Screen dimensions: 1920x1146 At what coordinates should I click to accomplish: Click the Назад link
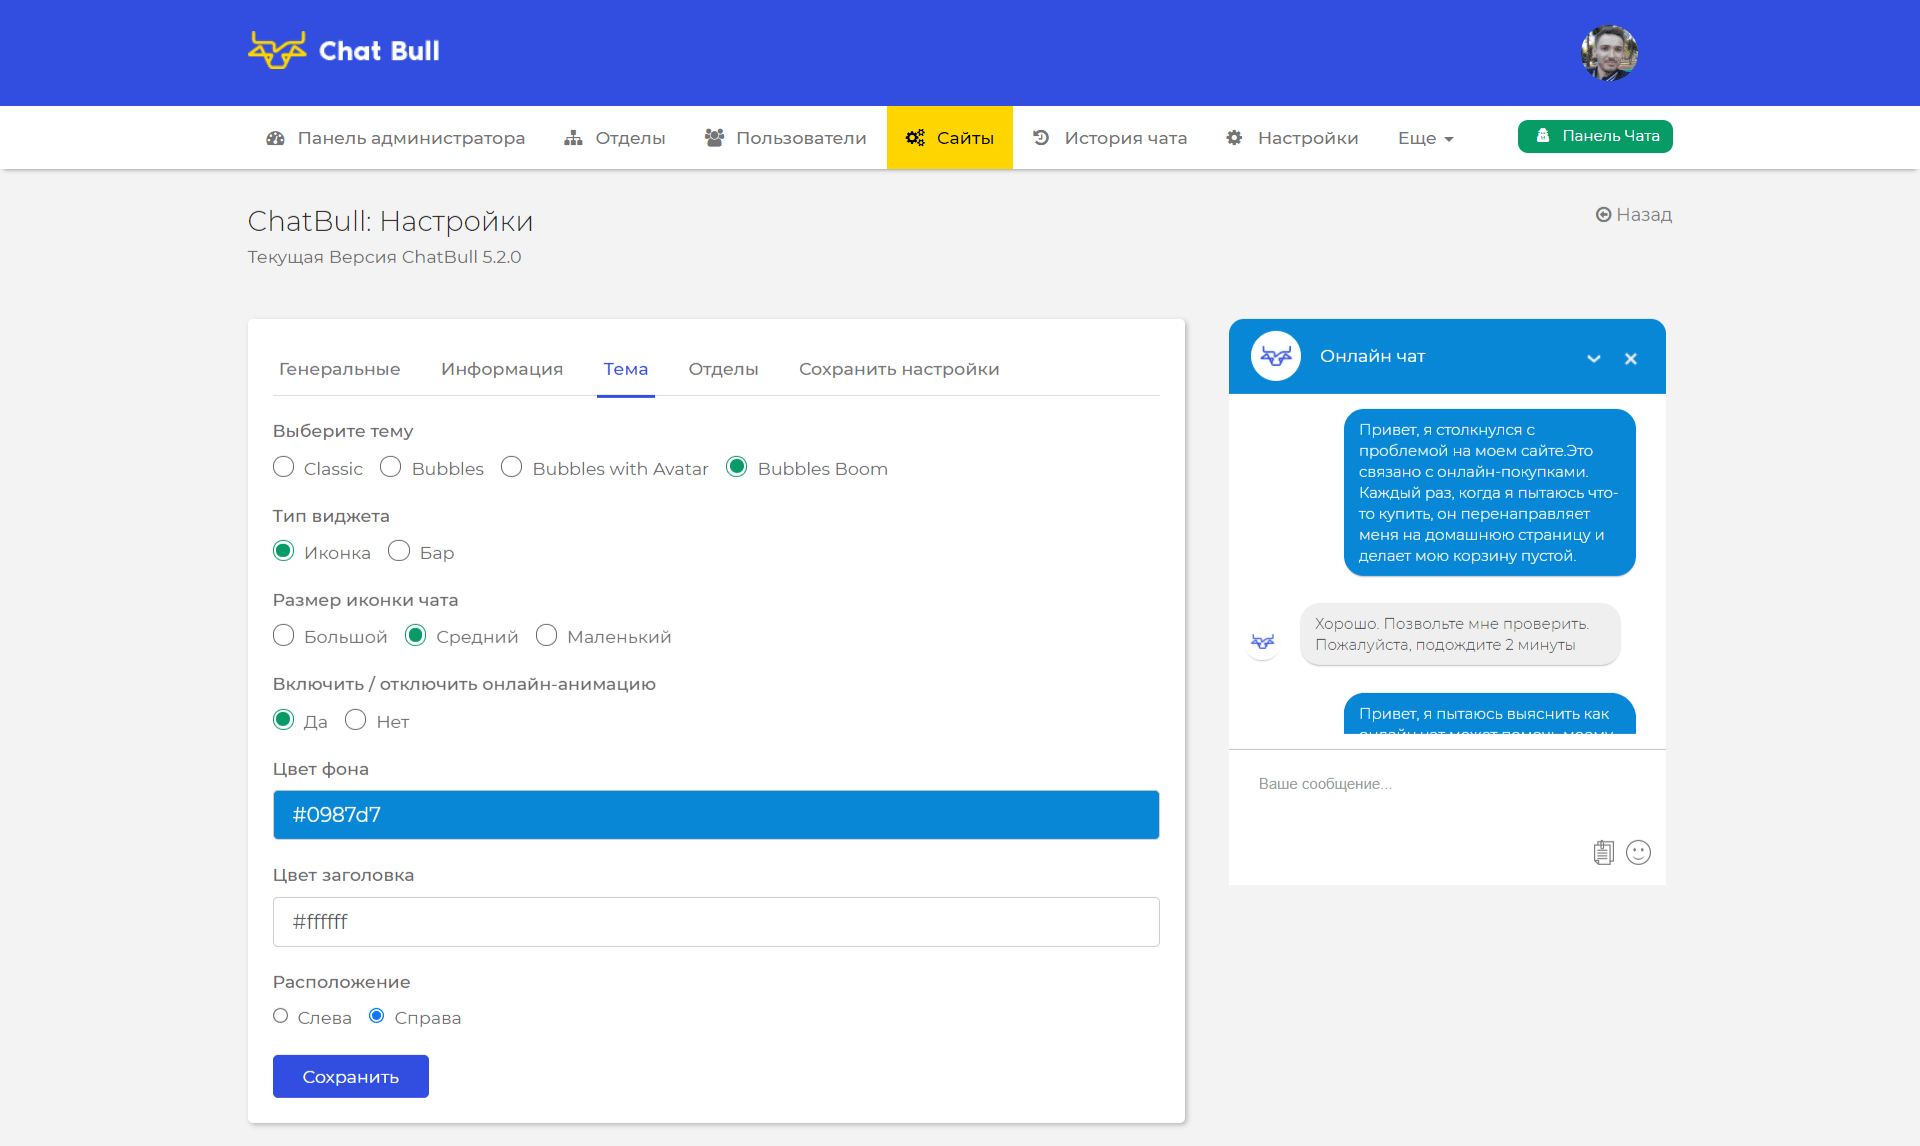tap(1633, 214)
